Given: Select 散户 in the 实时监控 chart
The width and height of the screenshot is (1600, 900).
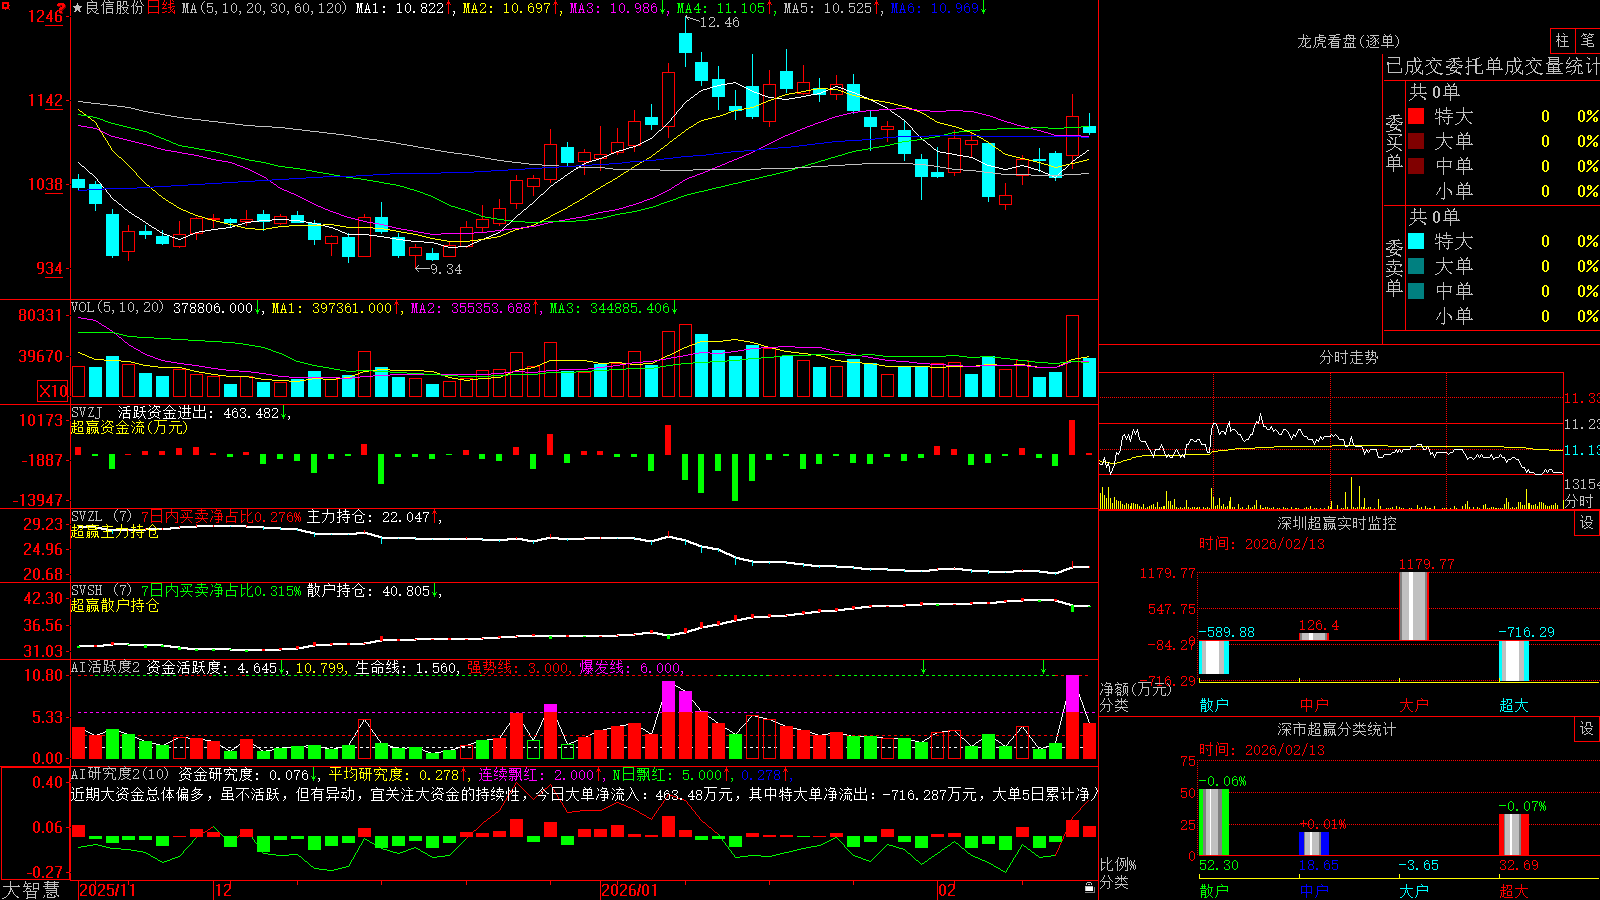Looking at the screenshot, I should click(1214, 705).
